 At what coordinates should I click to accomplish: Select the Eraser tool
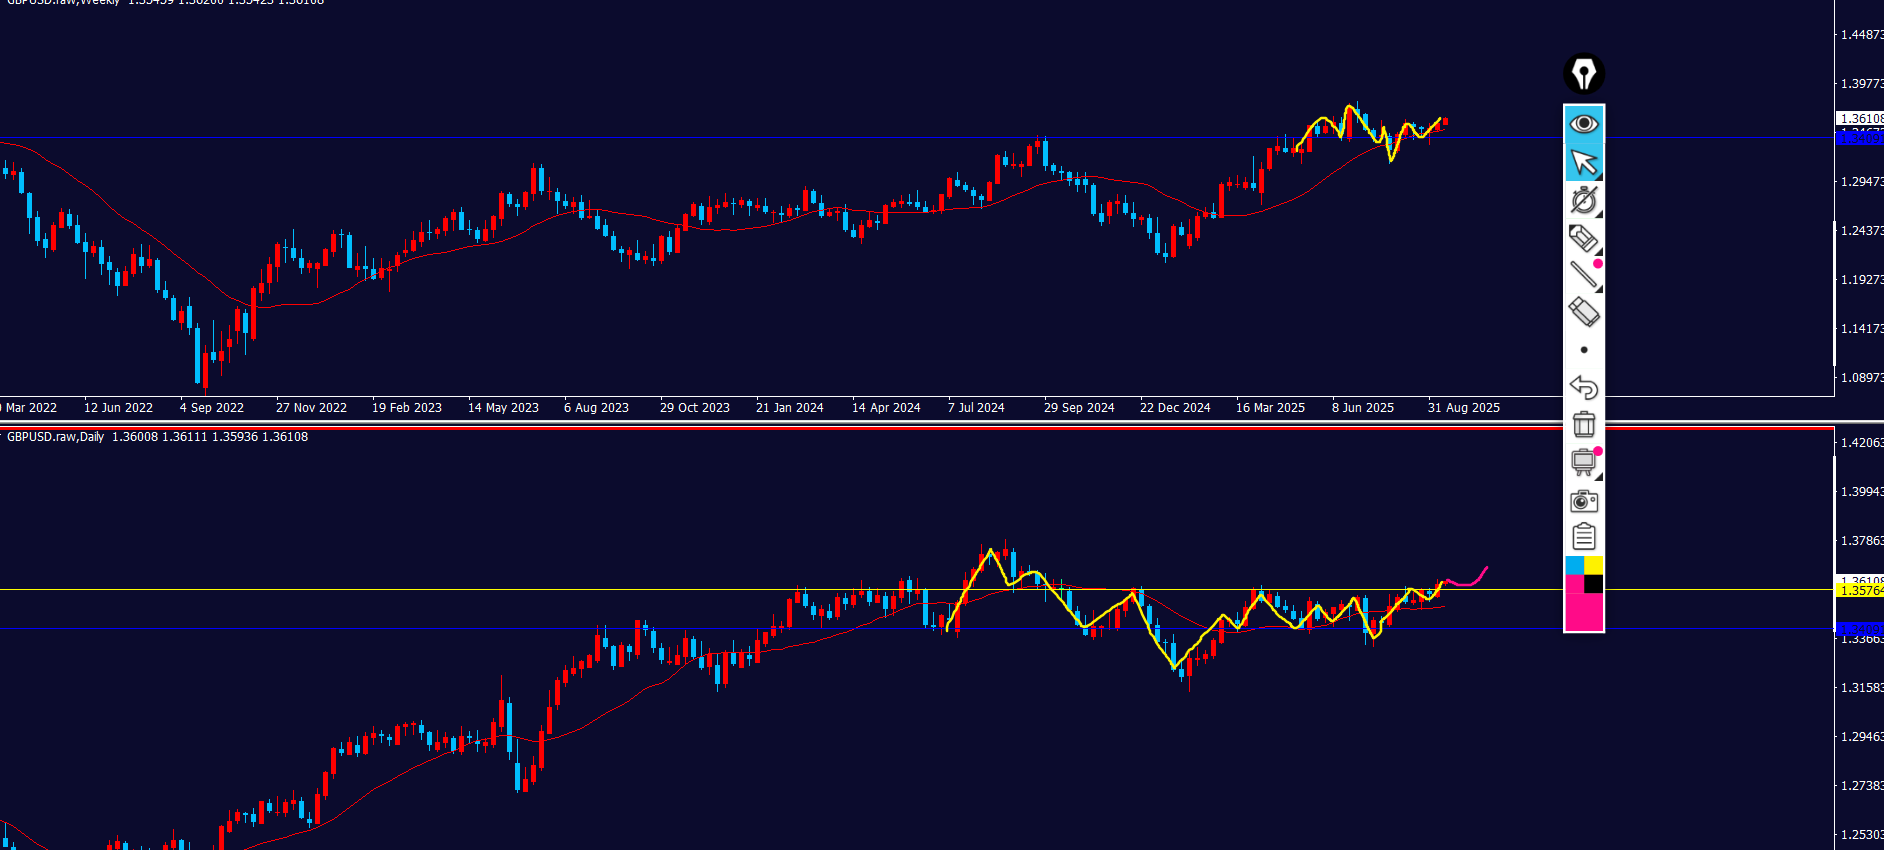[1584, 312]
